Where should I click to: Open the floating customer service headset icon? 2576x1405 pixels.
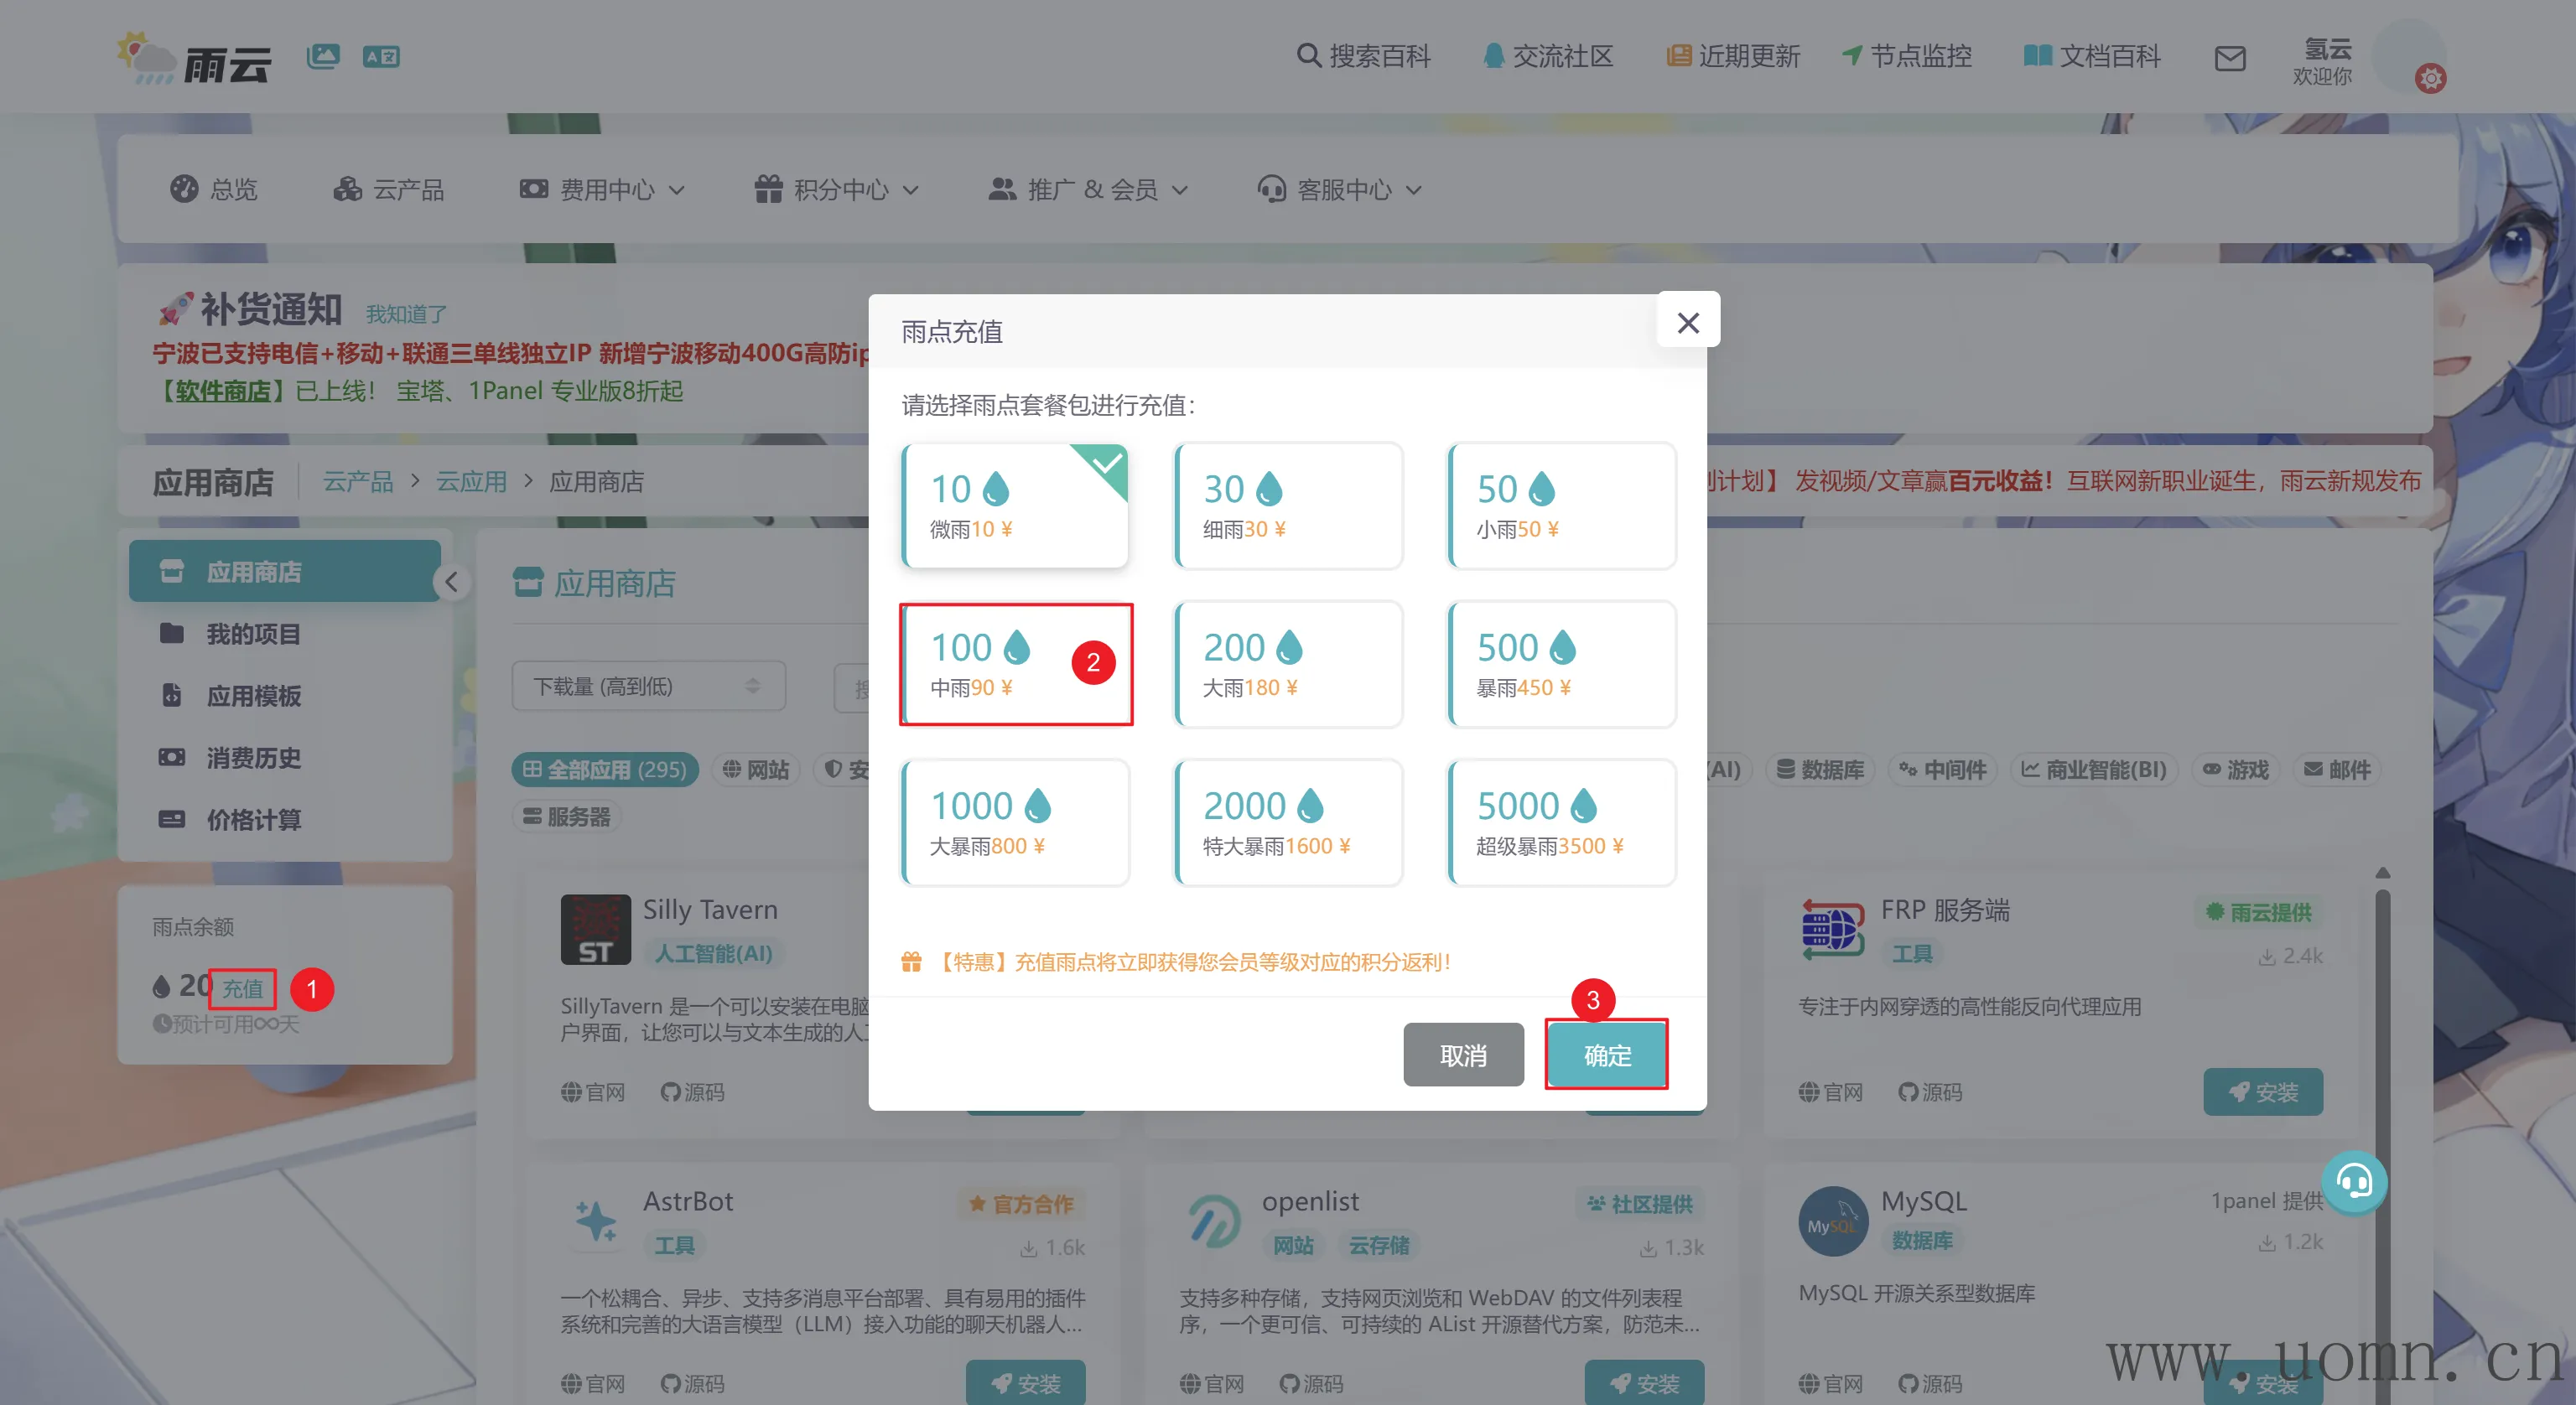pyautogui.click(x=2353, y=1182)
